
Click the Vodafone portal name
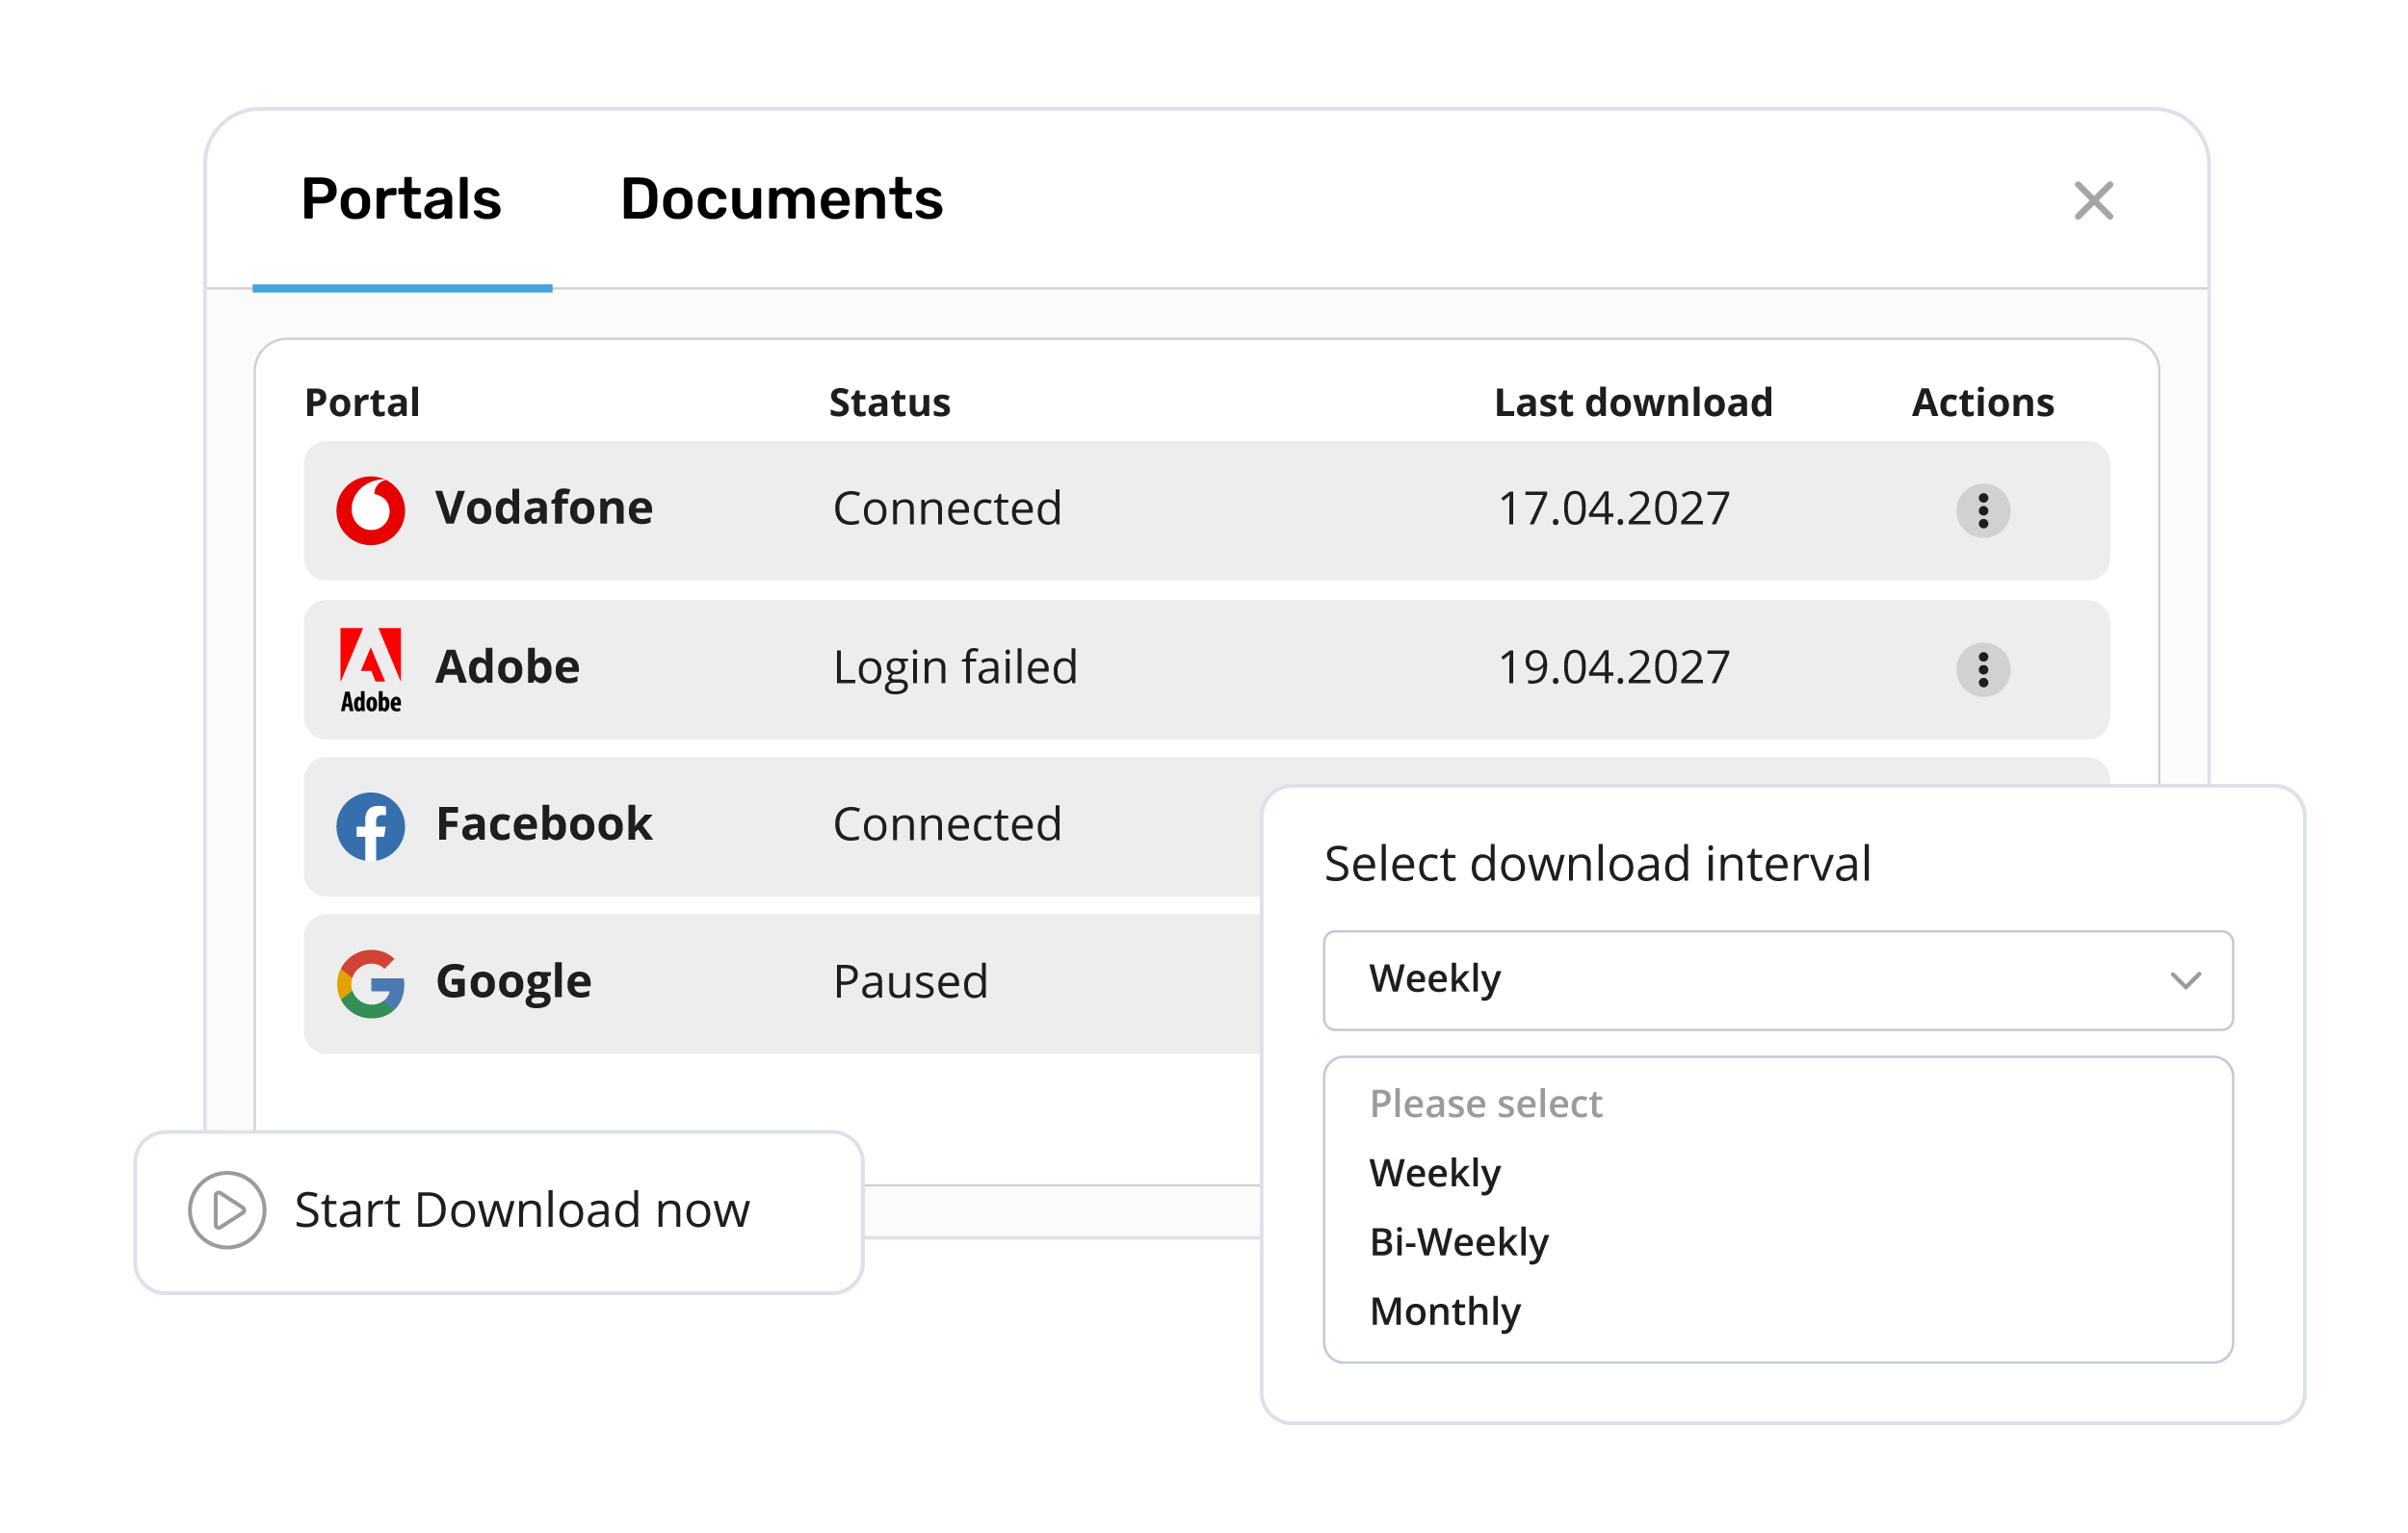click(x=544, y=507)
